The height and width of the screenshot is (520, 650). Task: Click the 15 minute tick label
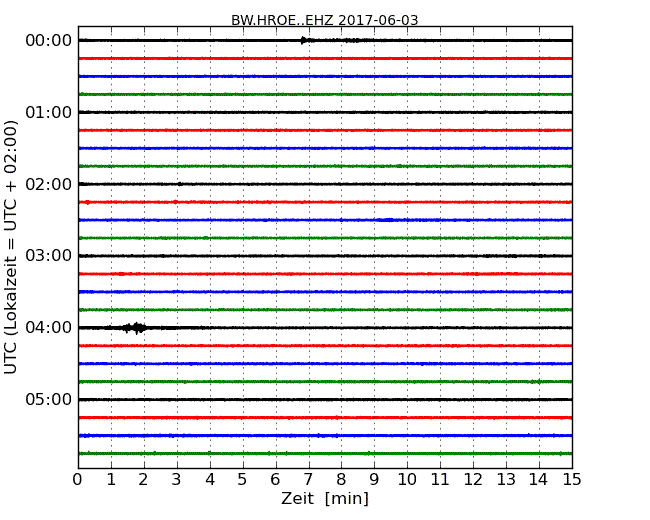tap(572, 479)
